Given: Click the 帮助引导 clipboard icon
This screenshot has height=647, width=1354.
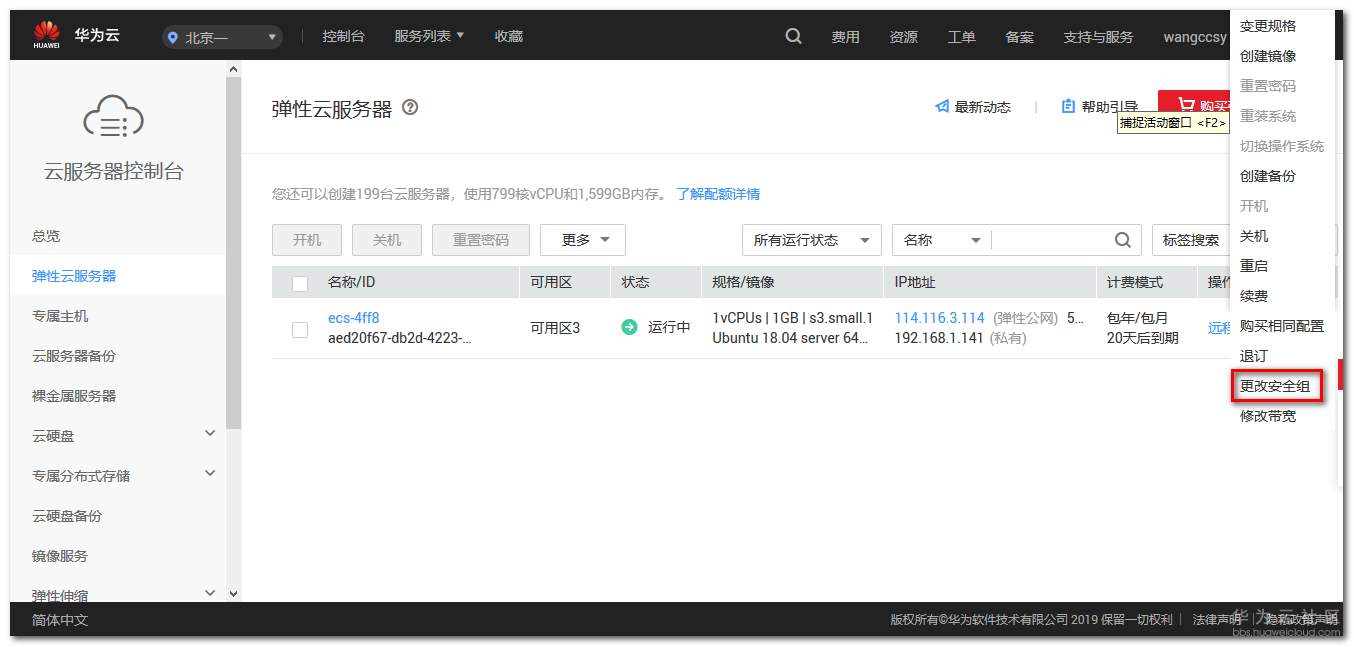Looking at the screenshot, I should (1068, 107).
